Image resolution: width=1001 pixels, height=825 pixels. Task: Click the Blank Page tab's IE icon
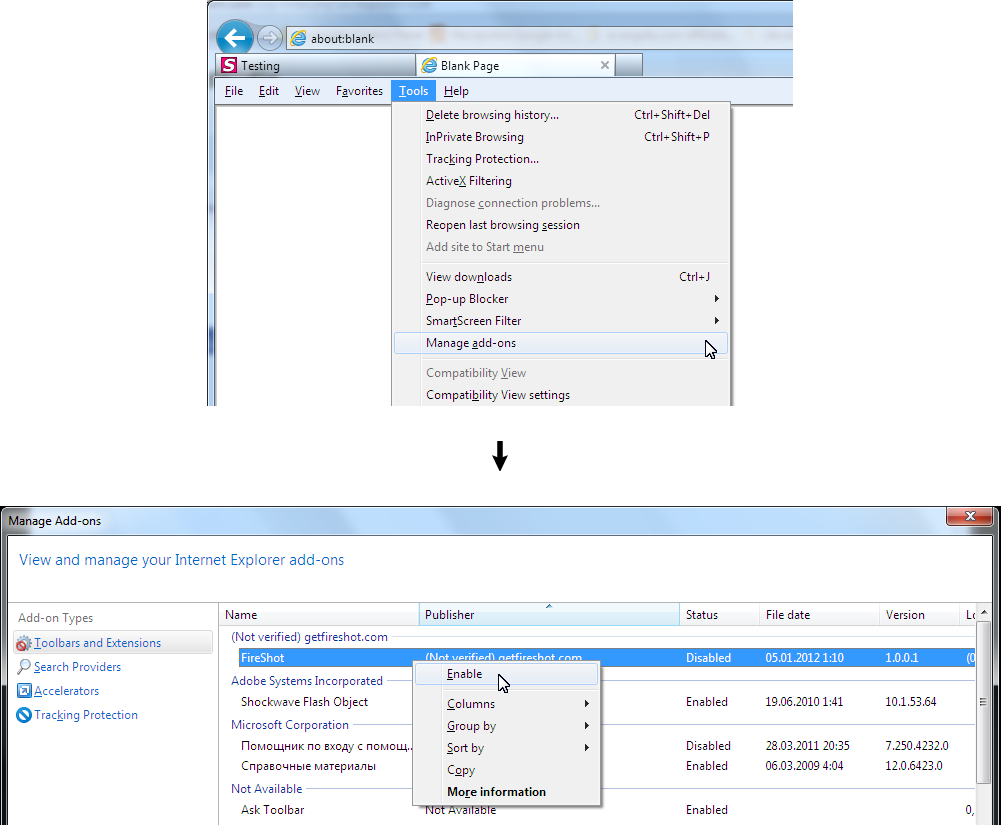pyautogui.click(x=429, y=65)
